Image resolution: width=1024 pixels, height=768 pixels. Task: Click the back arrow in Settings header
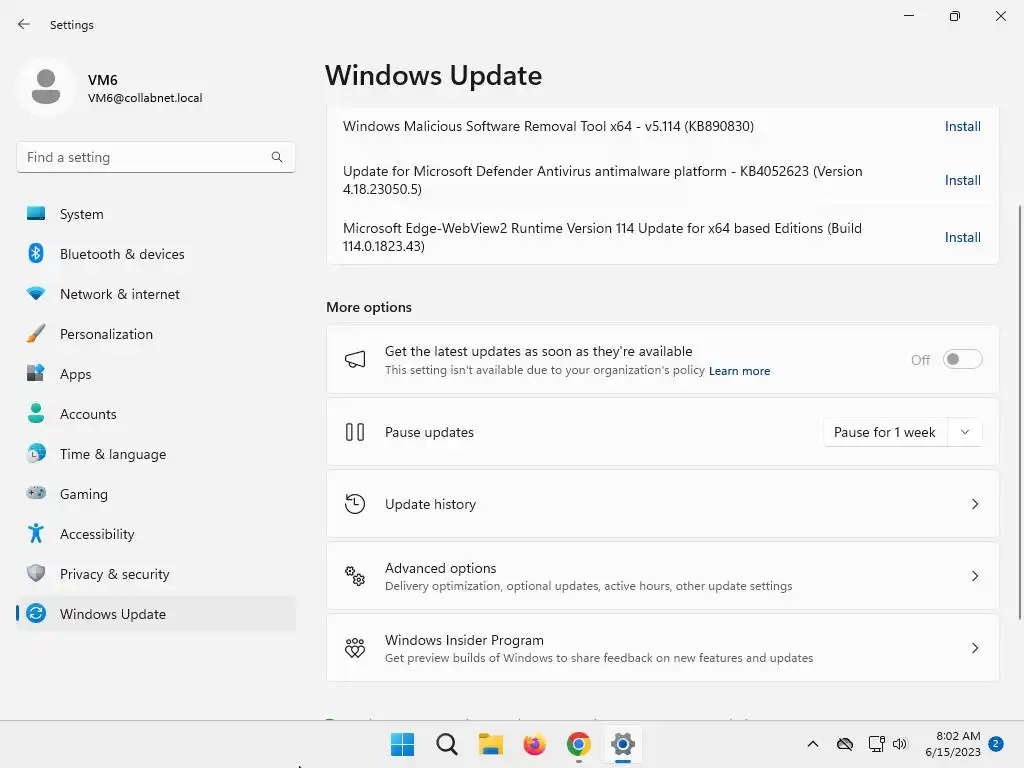pyautogui.click(x=24, y=24)
